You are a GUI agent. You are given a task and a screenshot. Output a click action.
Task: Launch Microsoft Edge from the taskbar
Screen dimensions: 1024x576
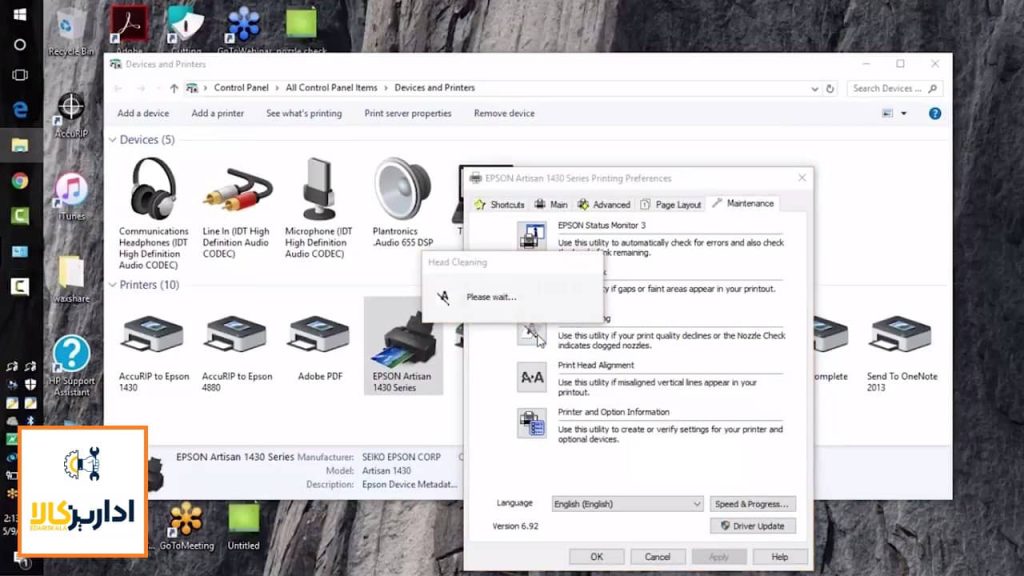coord(20,109)
